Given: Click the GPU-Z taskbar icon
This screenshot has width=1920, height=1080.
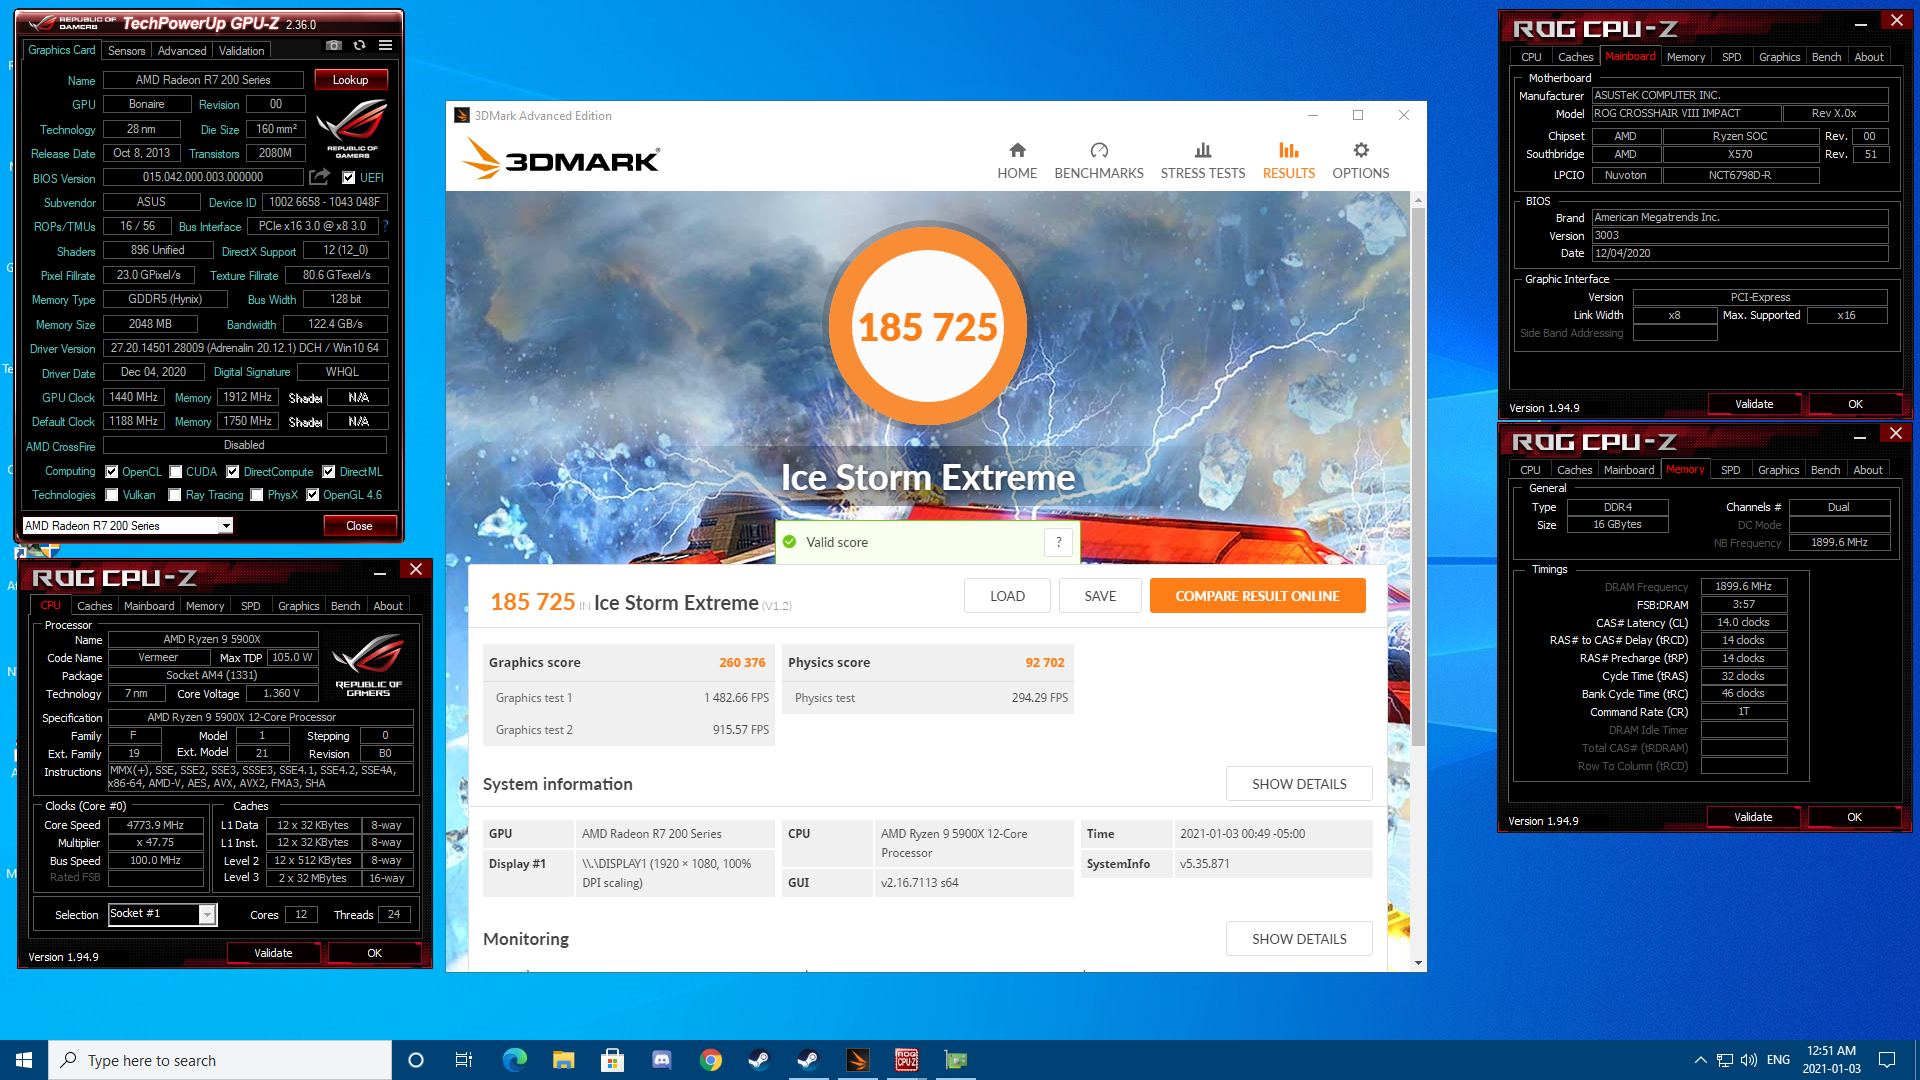Looking at the screenshot, I should pyautogui.click(x=955, y=1060).
